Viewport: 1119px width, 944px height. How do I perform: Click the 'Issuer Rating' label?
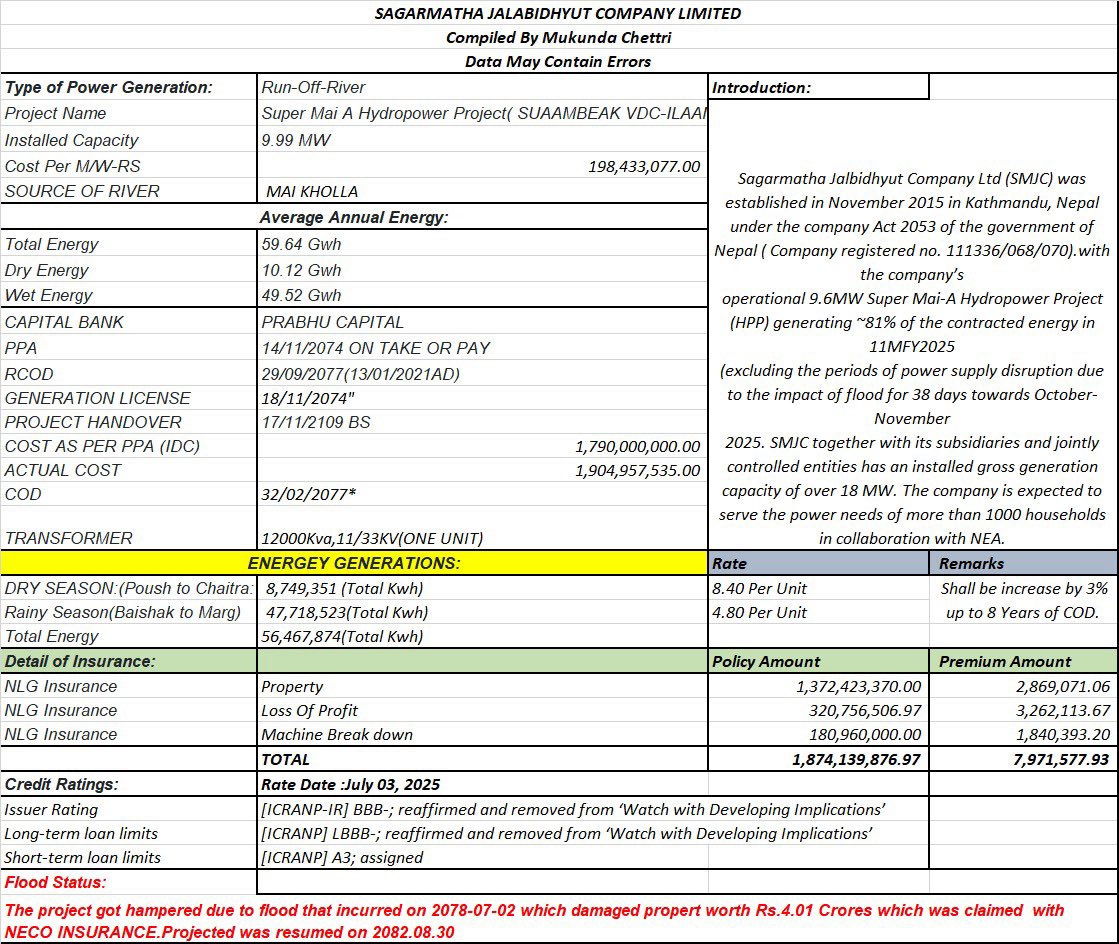click(x=51, y=810)
